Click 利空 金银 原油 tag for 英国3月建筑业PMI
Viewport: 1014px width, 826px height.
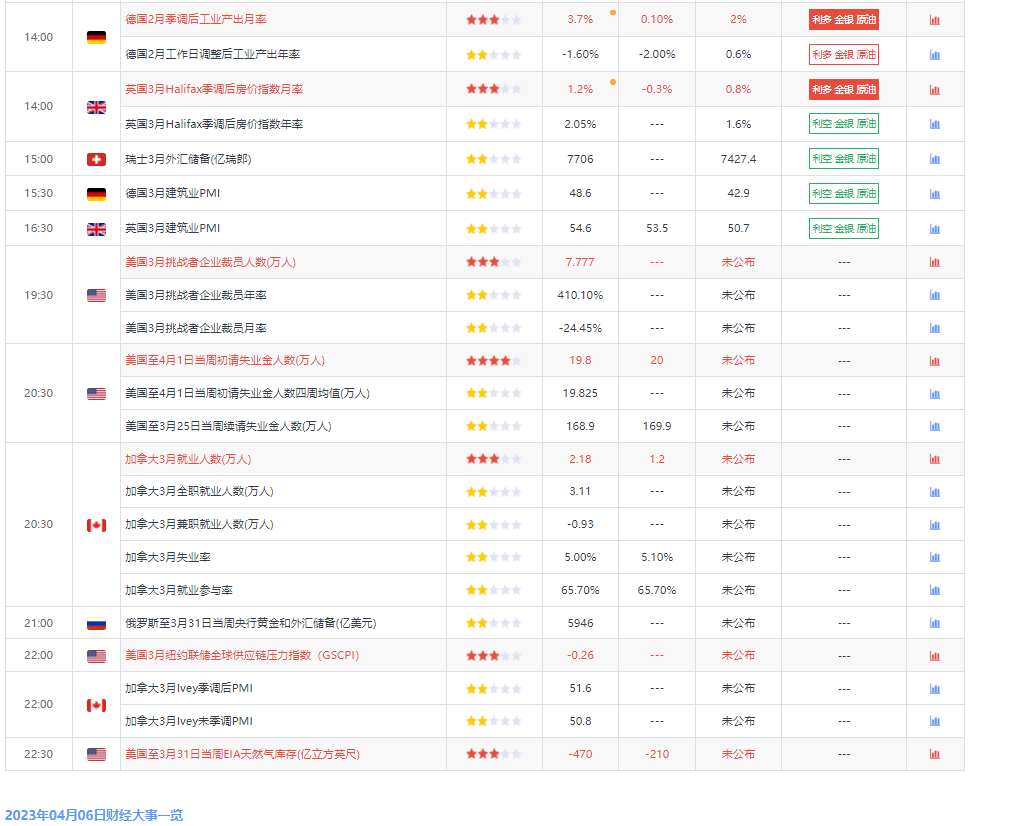coord(844,228)
